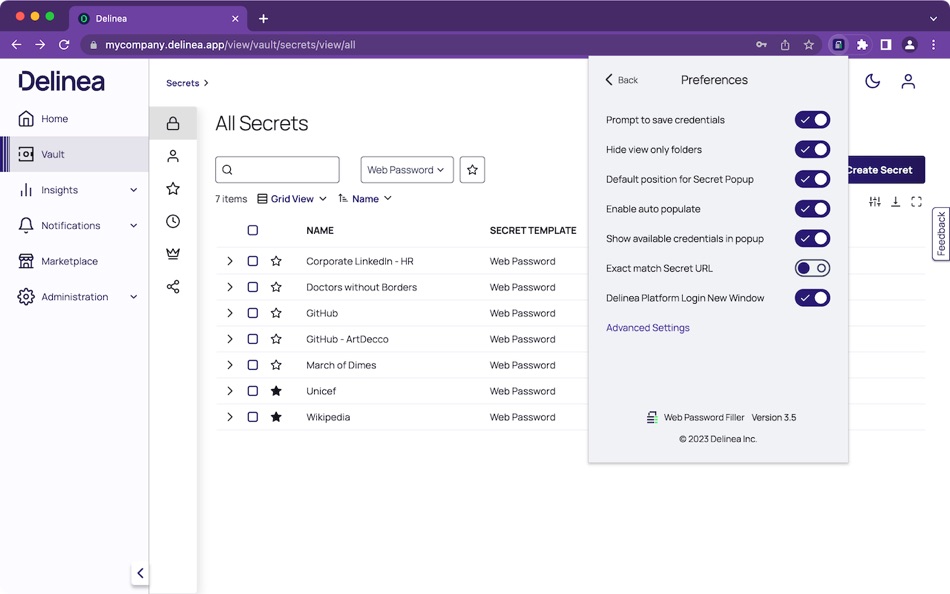Open Marketplace in sidebar

(74, 261)
